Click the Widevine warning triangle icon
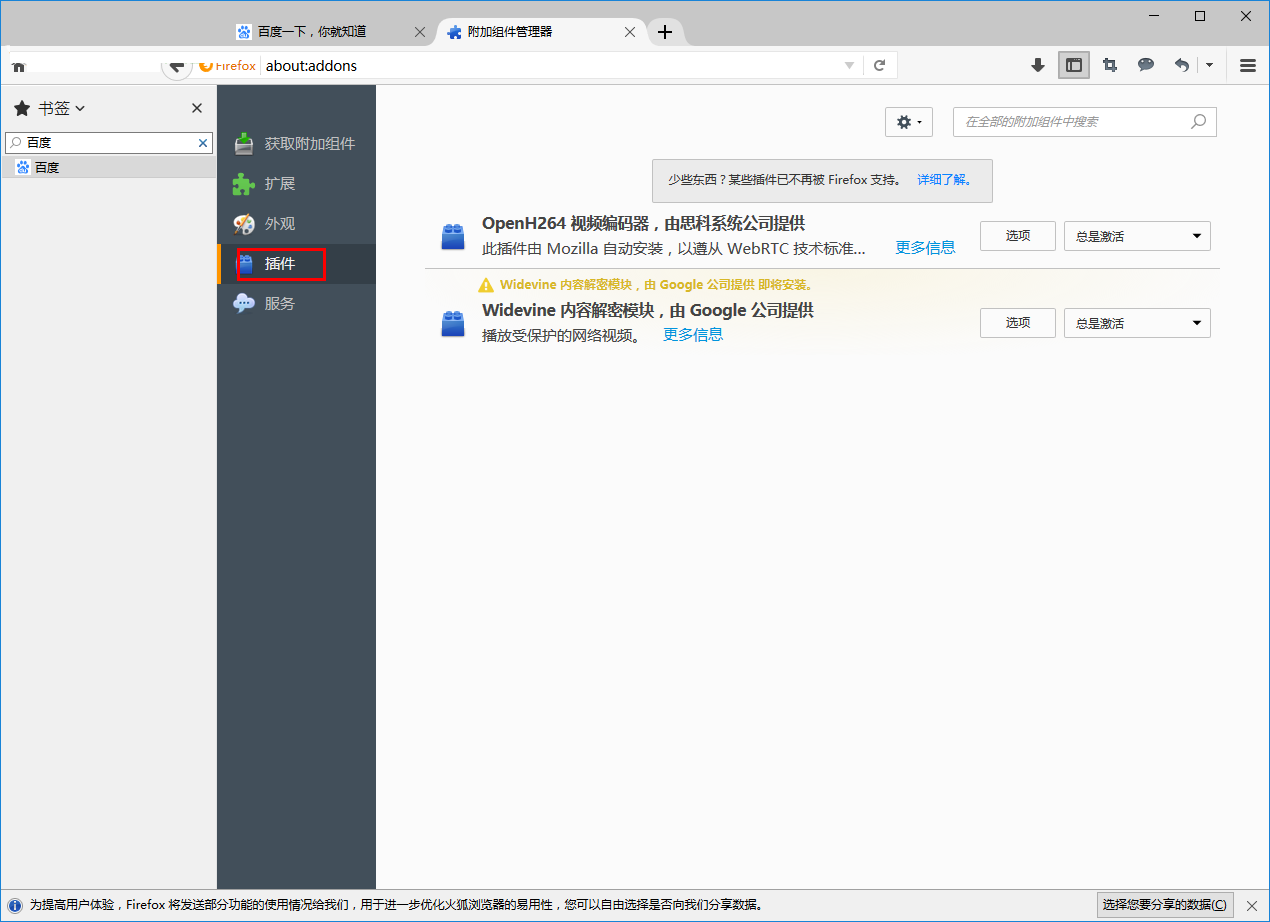The height and width of the screenshot is (922, 1270). point(486,285)
